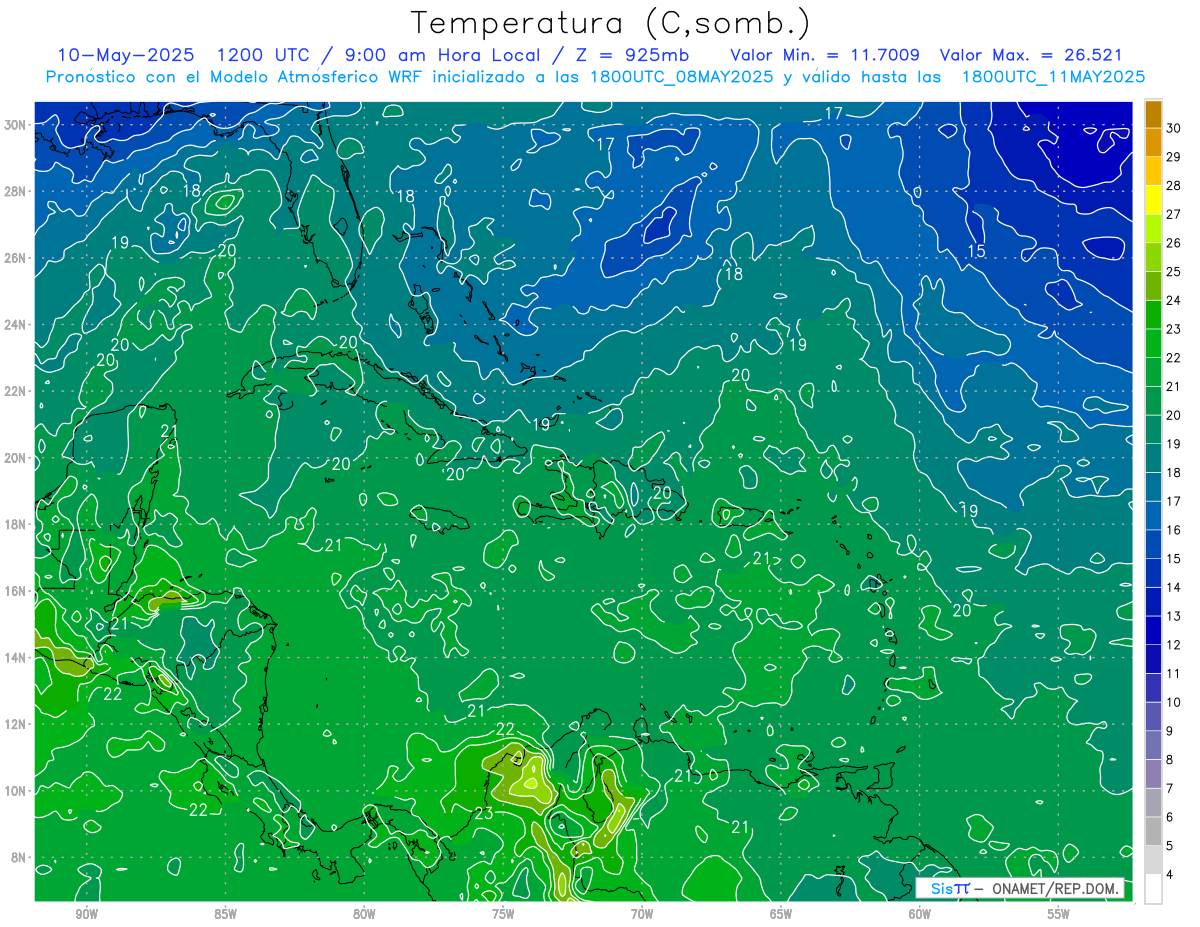
Task: Click the "30N" latitude axis label
Action: [16, 124]
